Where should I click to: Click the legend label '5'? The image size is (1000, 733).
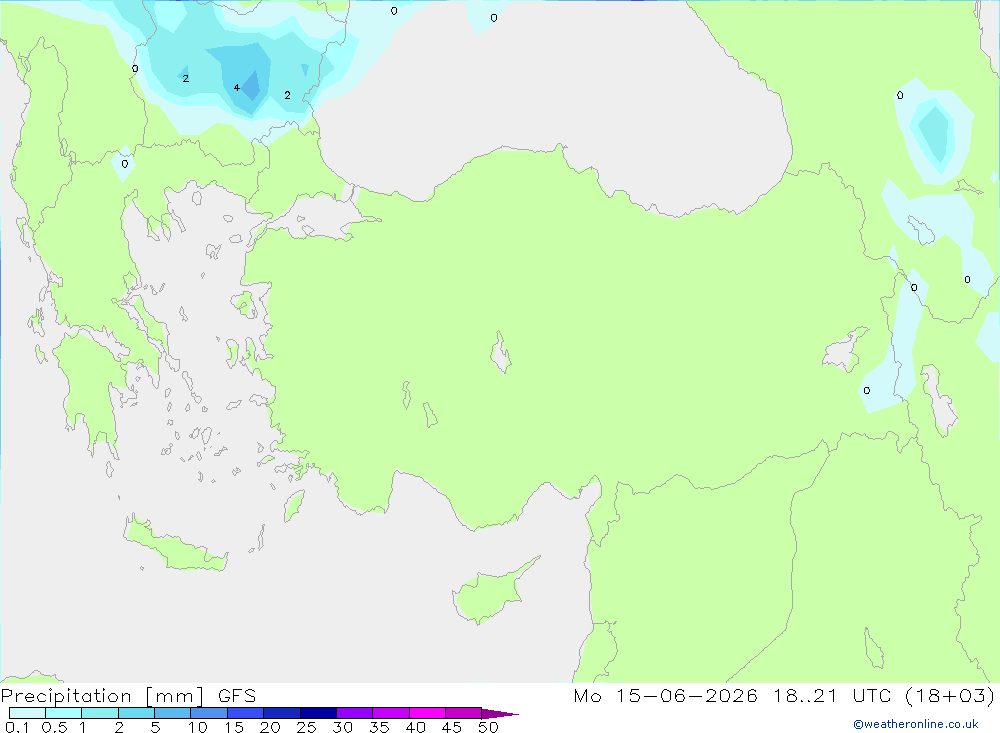click(155, 727)
